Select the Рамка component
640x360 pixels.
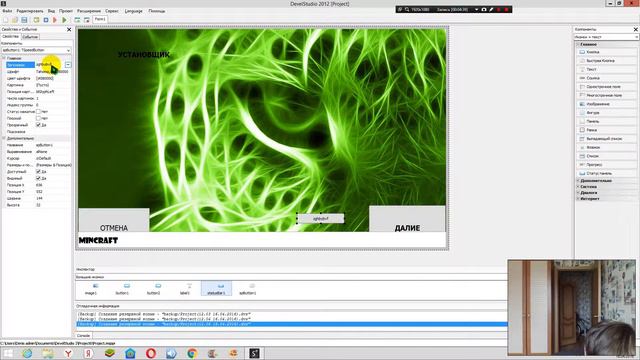[x=607, y=130]
